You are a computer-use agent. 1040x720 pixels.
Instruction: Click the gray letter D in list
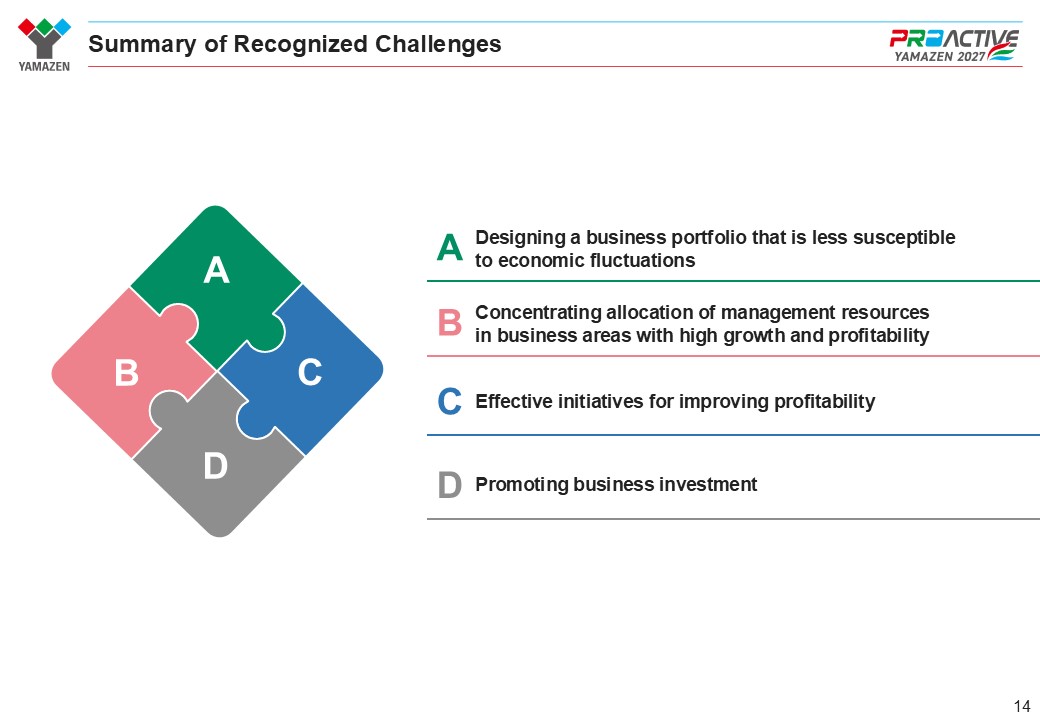449,485
